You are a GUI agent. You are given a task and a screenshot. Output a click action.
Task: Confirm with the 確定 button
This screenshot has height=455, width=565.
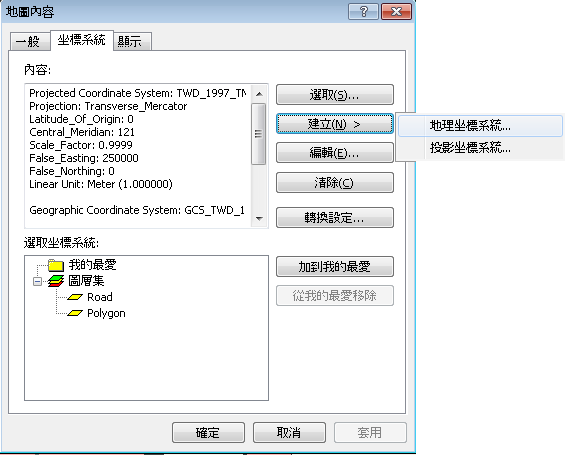[208, 432]
